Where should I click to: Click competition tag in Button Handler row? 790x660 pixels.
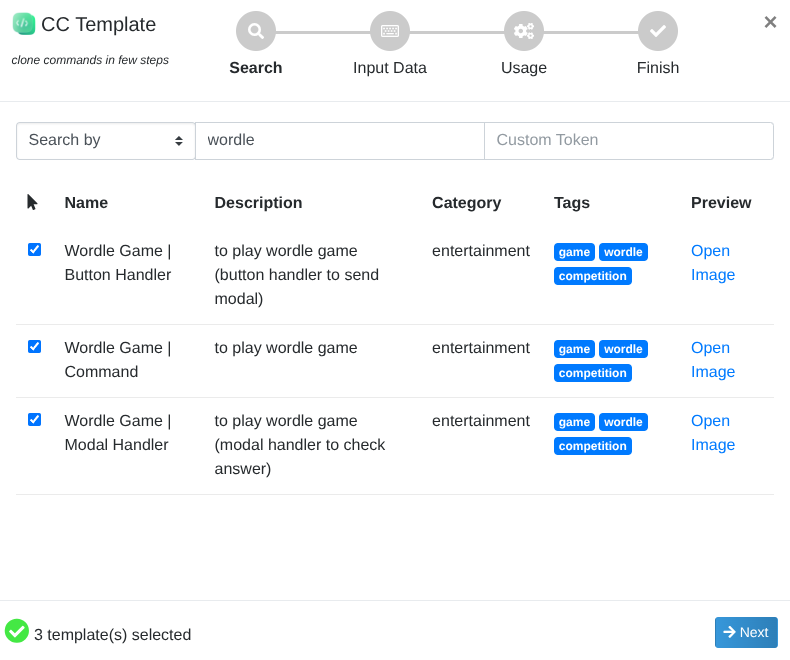coord(592,276)
